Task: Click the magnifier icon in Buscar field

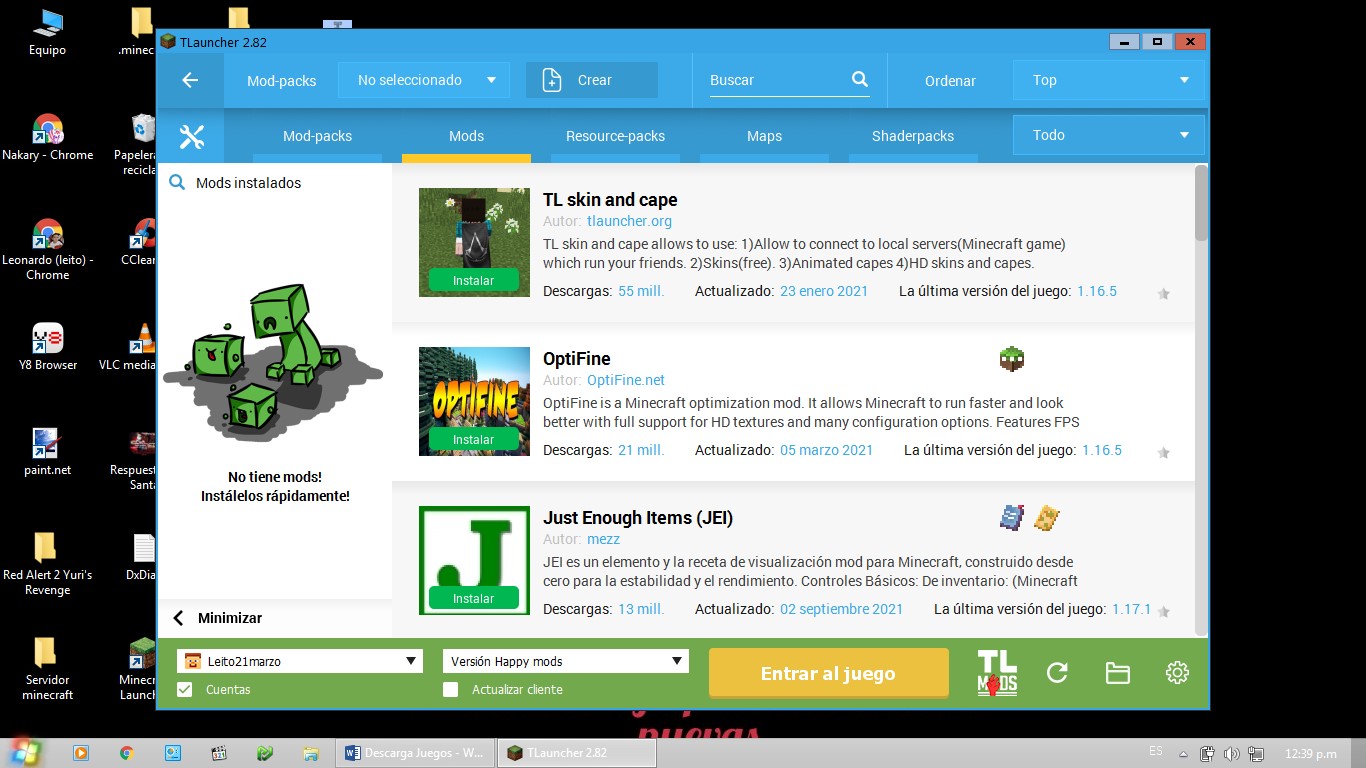Action: coord(860,79)
